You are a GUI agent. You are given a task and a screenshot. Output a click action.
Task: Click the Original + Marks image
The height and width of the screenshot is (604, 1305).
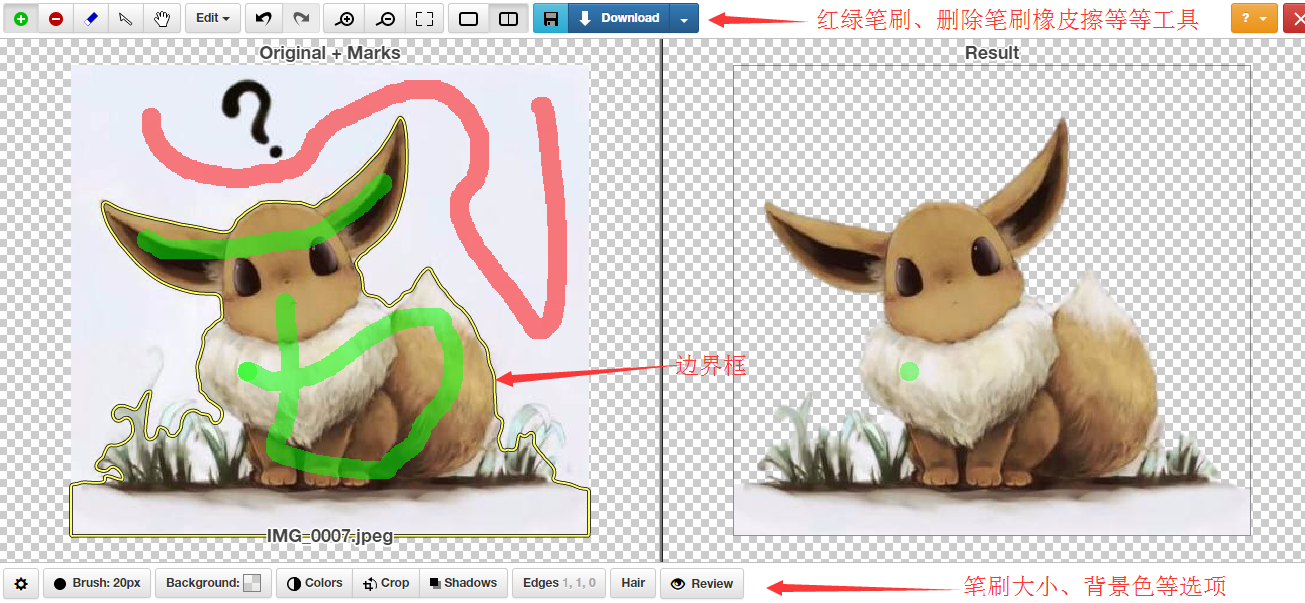[x=330, y=300]
